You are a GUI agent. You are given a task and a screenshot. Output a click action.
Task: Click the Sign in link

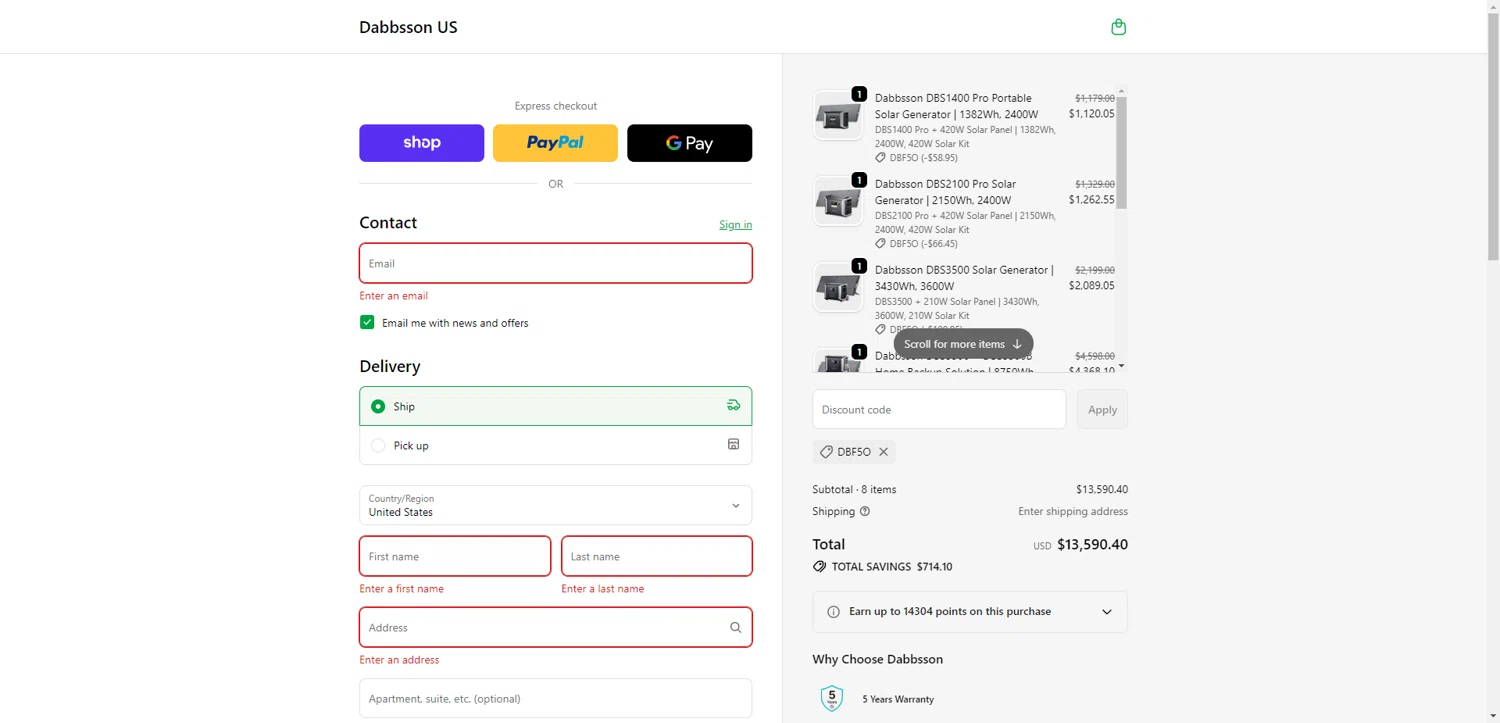coord(735,224)
